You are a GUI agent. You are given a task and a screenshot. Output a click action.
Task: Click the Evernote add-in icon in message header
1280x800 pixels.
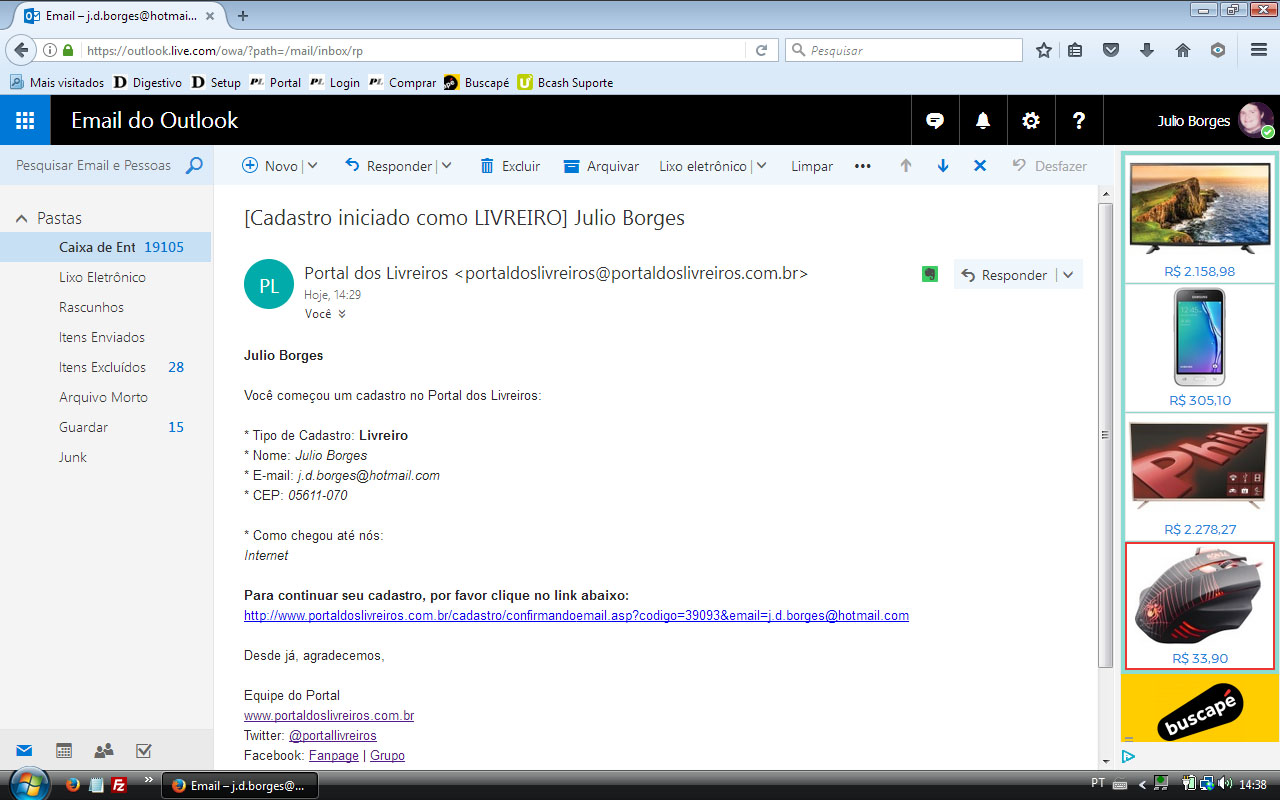[930, 274]
